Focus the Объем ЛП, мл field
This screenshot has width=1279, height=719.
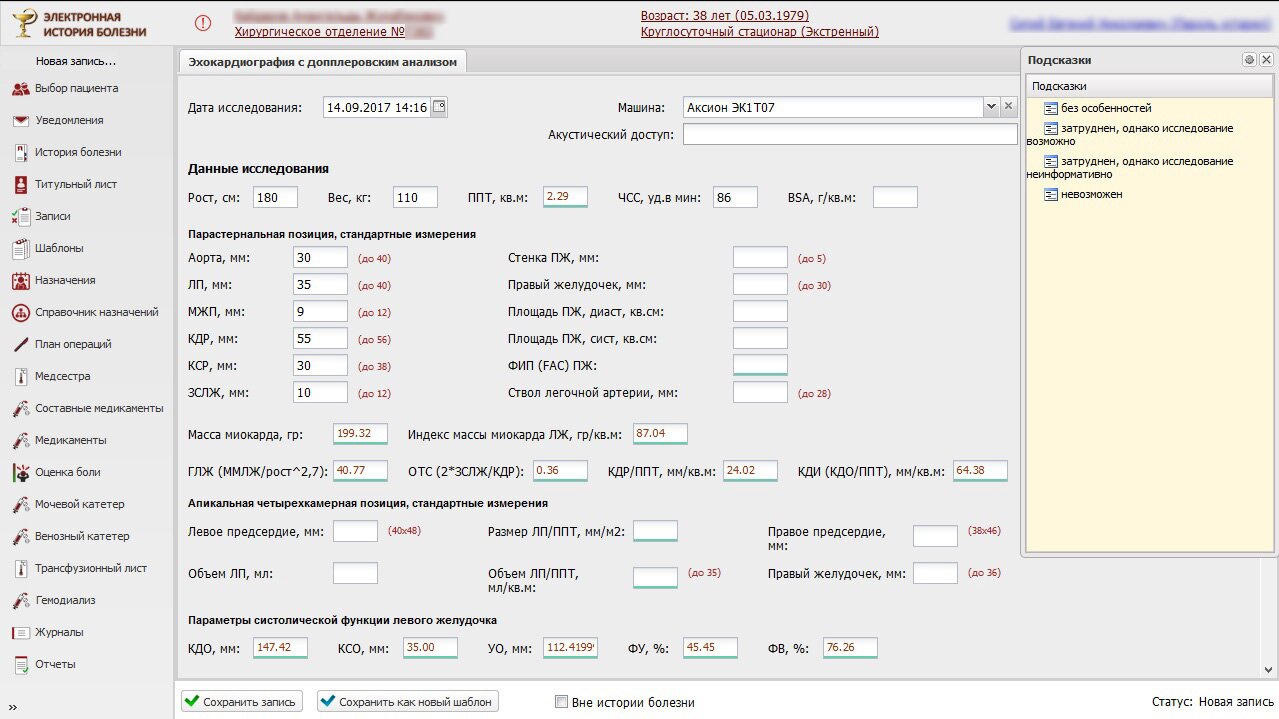pyautogui.click(x=355, y=573)
